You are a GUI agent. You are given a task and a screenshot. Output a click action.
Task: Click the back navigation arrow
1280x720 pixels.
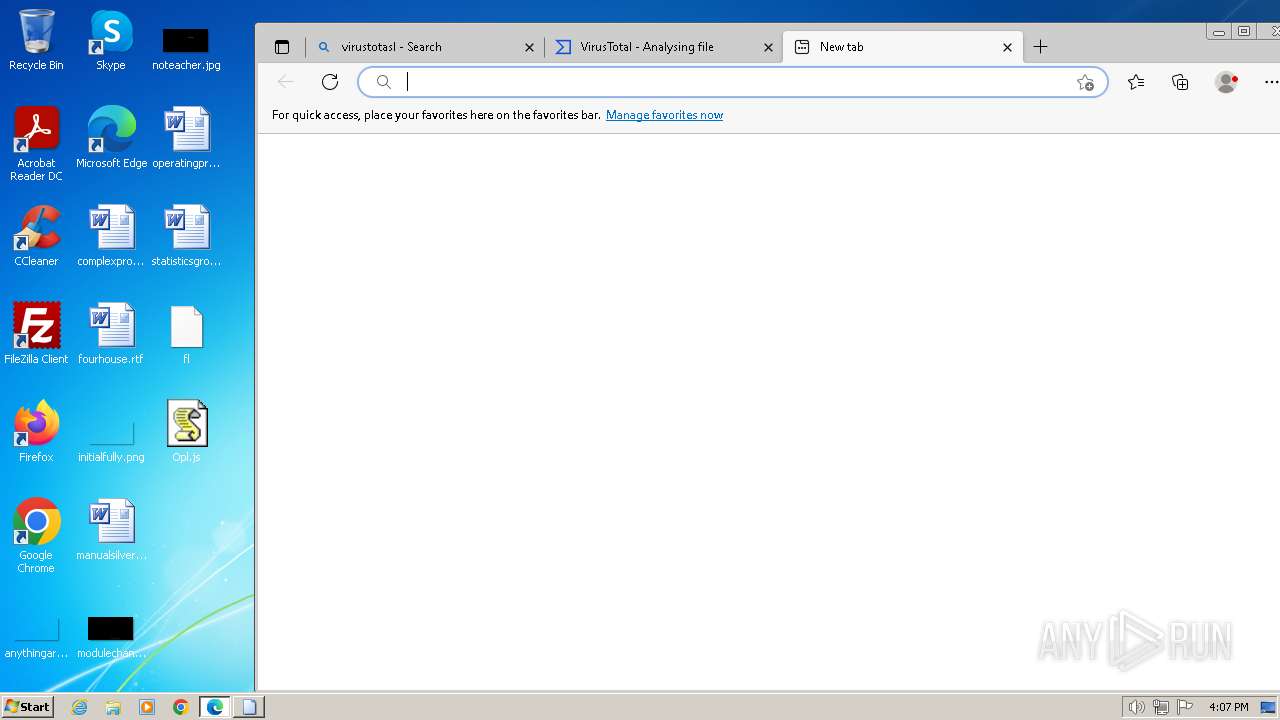click(286, 82)
